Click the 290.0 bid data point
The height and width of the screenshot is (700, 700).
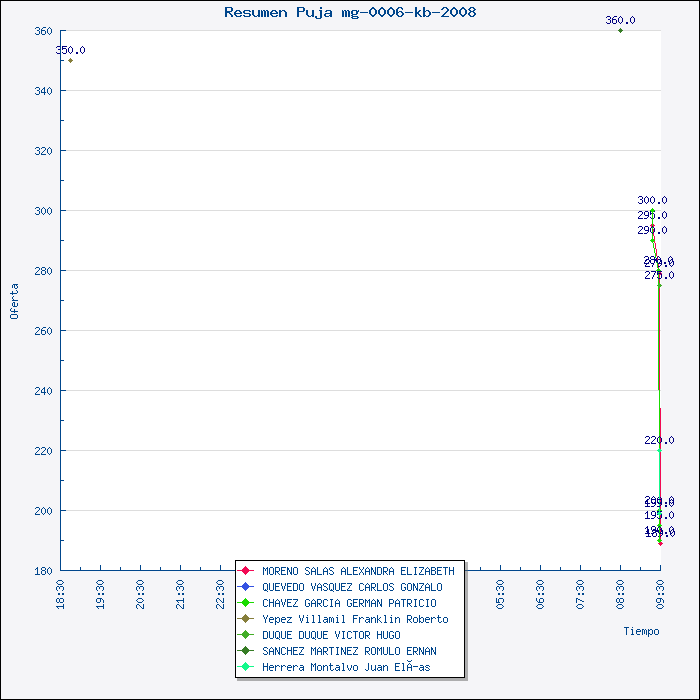(x=652, y=241)
